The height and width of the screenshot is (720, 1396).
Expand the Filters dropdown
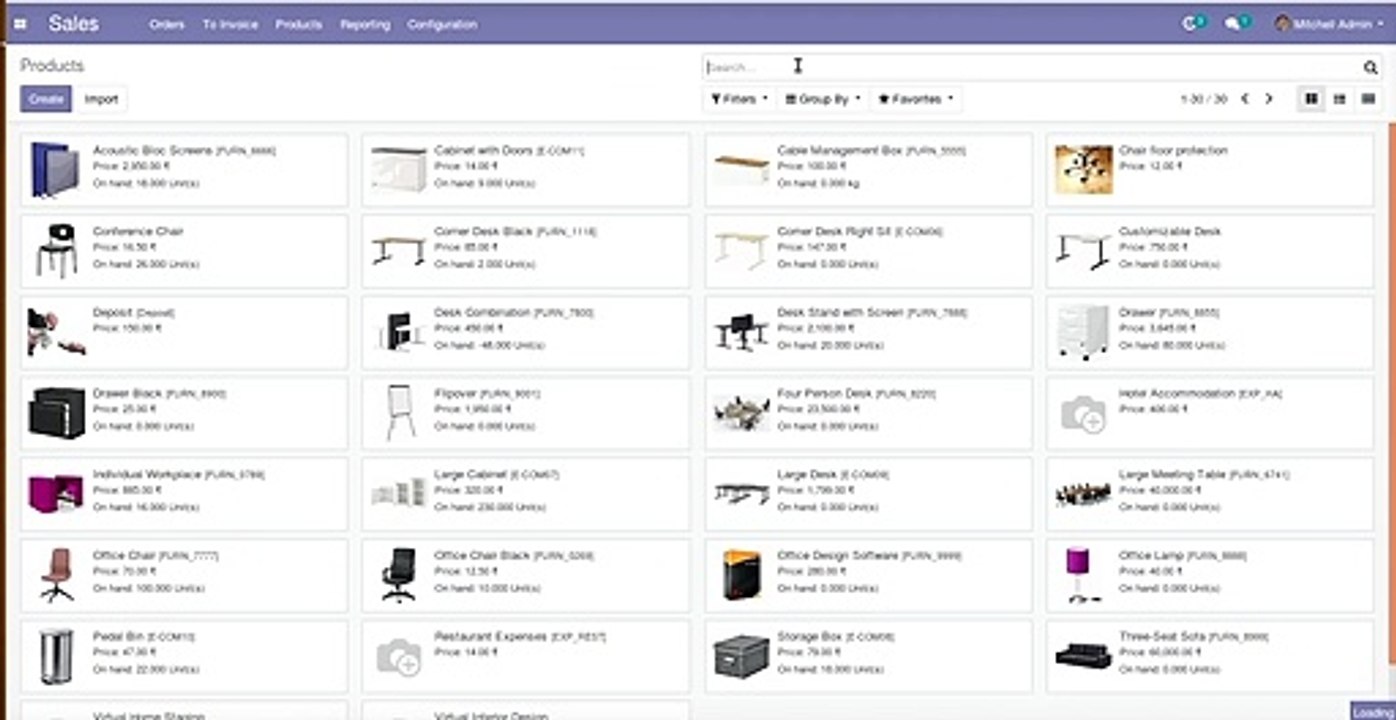click(x=739, y=99)
